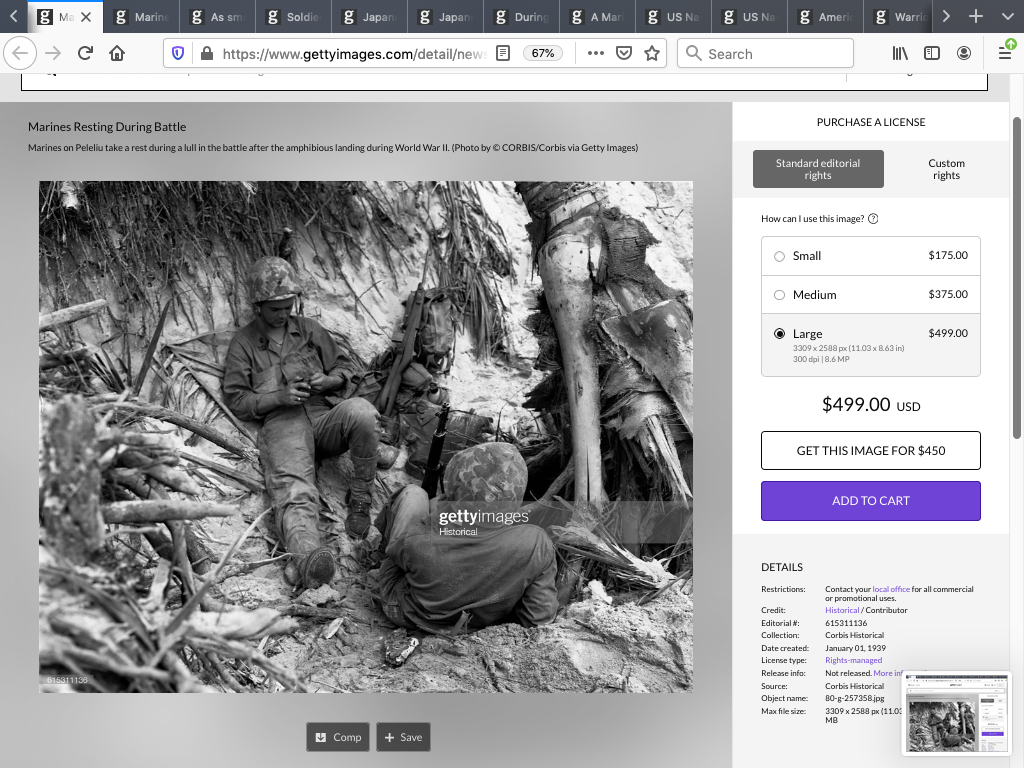Screen dimensions: 1024x768
Task: Open the tracking protection shield icon
Action: [179, 54]
